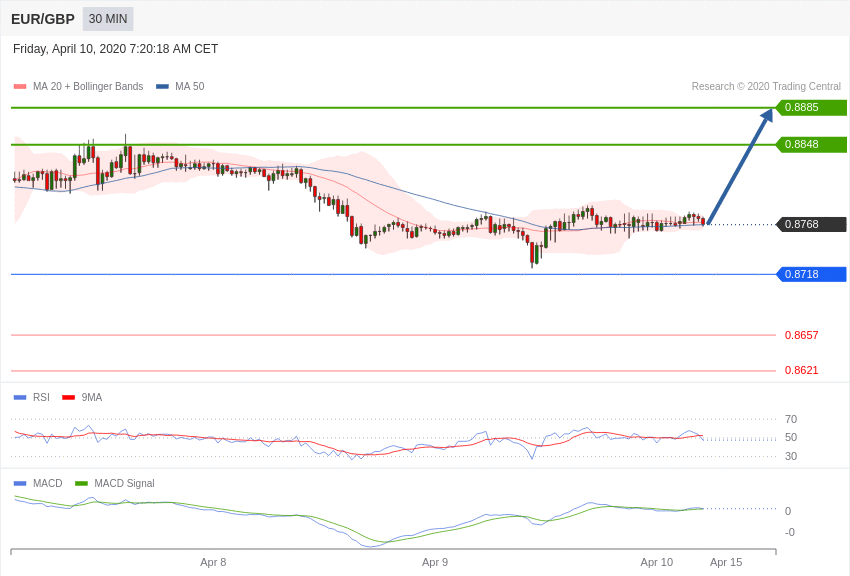Click the MACD Signal legend label
The height and width of the screenshot is (576, 850).
[124, 483]
